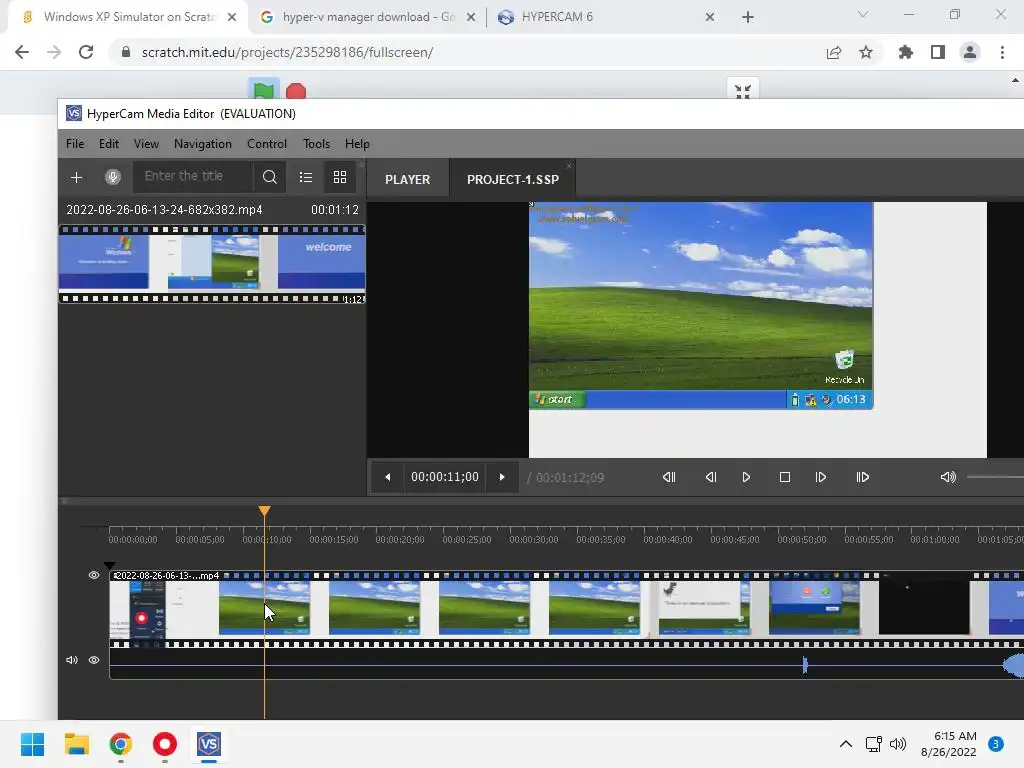1024x768 pixels.
Task: Mute the player volume speaker icon
Action: 948,477
